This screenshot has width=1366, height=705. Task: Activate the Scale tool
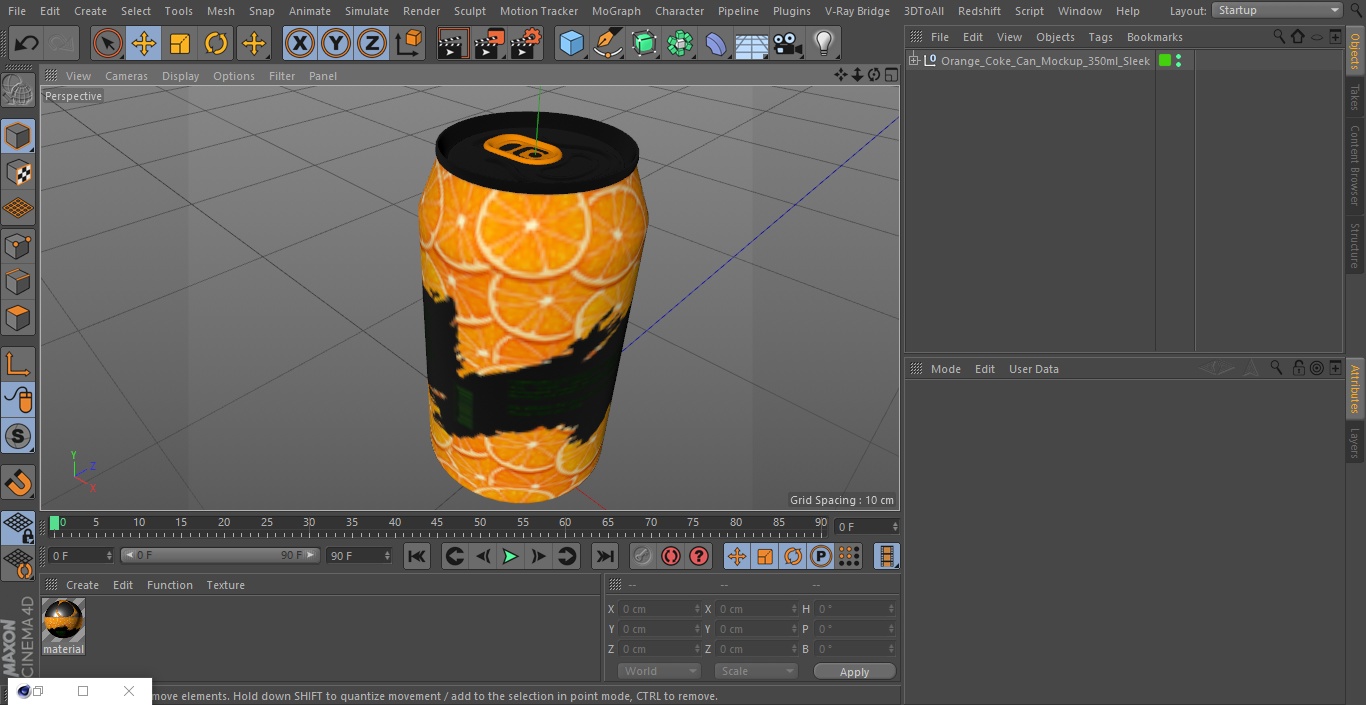click(180, 43)
